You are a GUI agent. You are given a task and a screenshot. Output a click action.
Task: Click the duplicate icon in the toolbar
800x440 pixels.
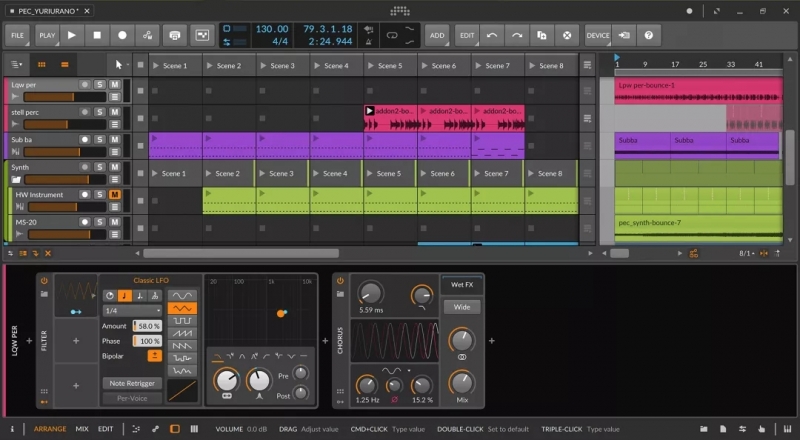pos(542,35)
